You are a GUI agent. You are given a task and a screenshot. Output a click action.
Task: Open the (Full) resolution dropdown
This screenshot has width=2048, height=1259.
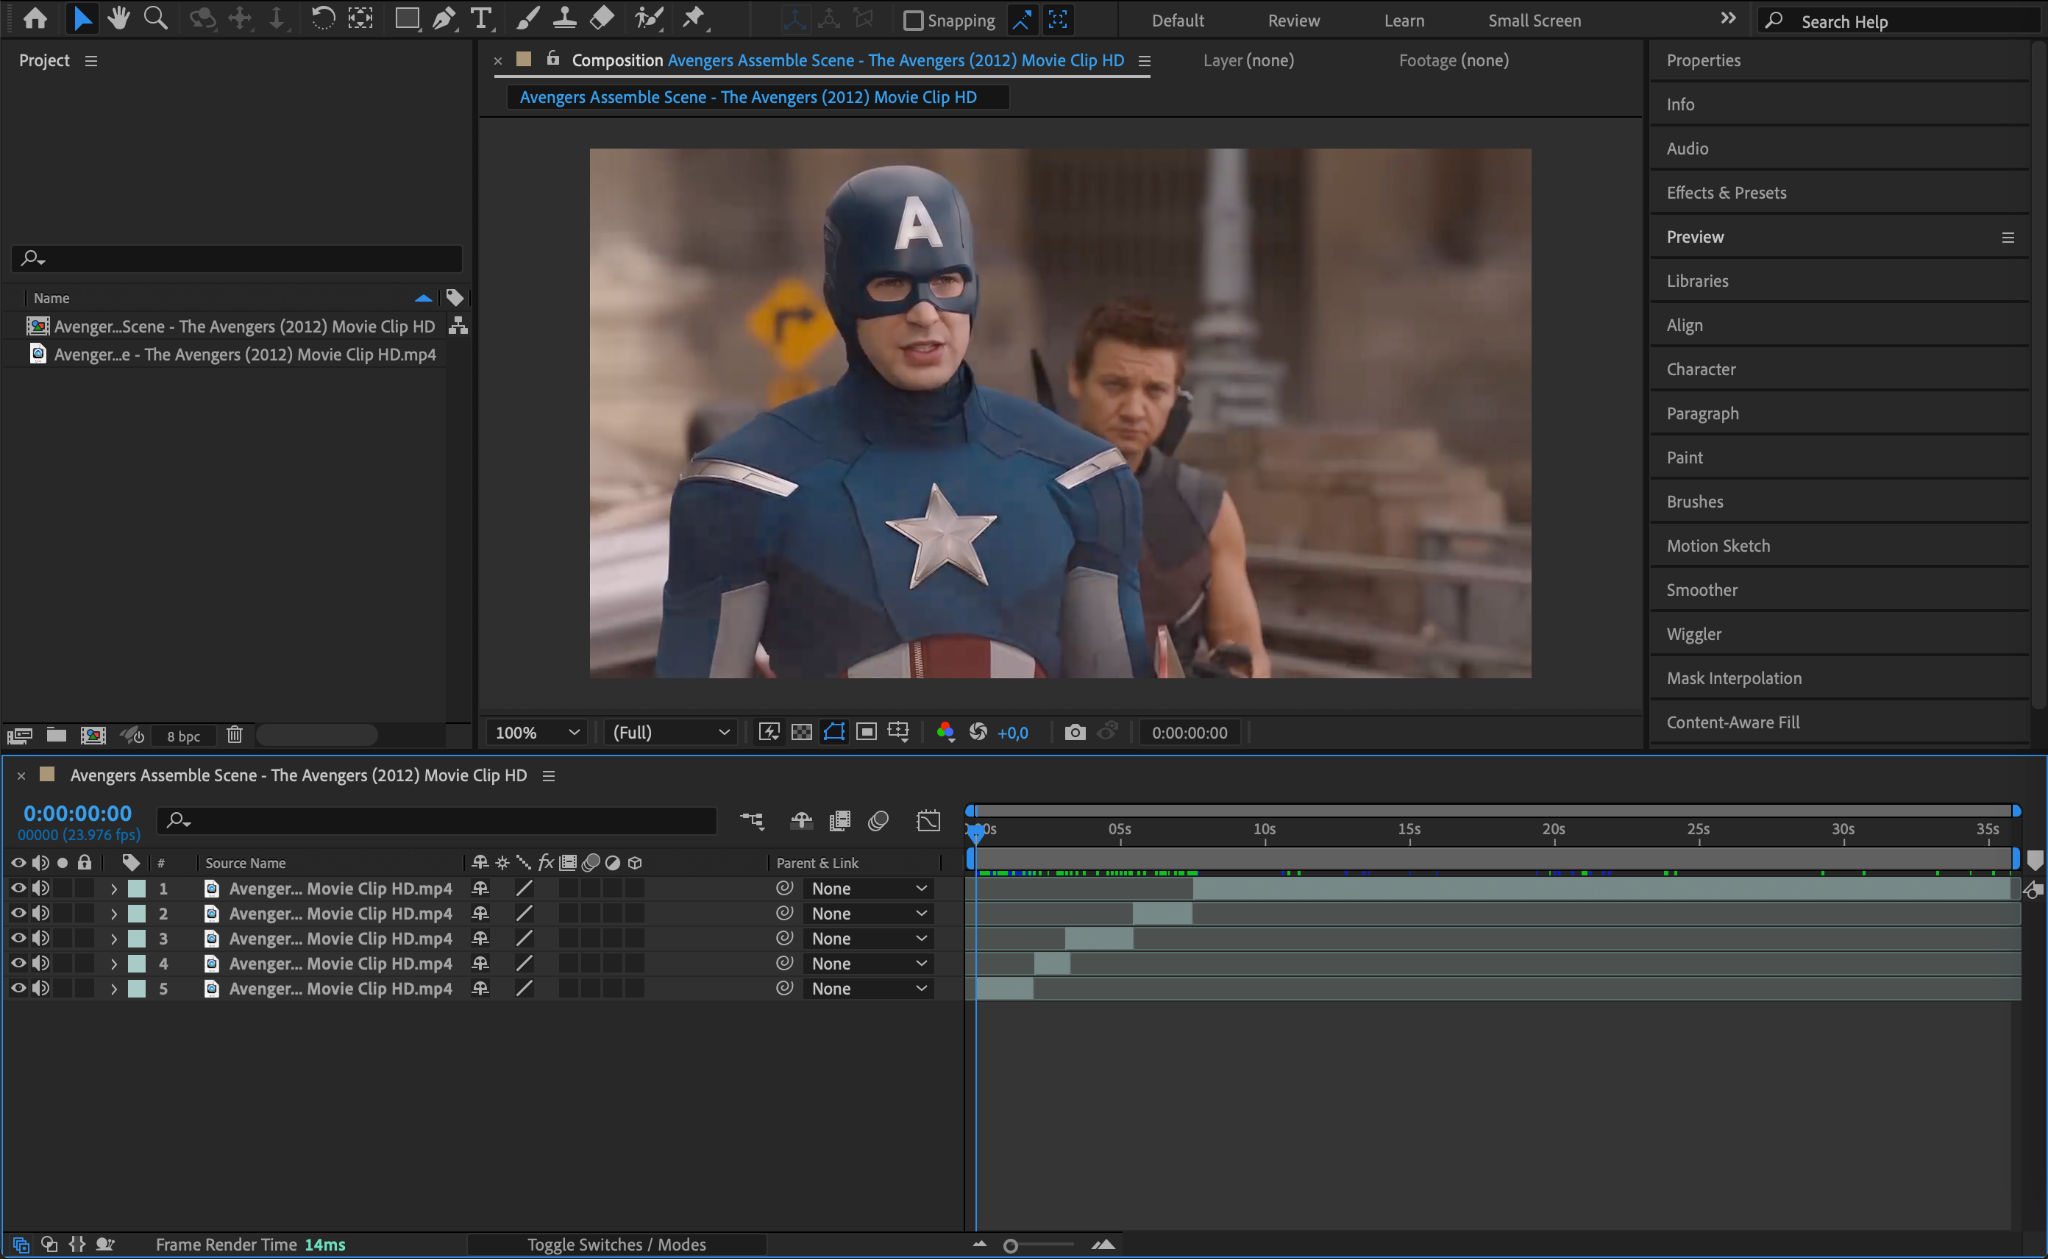(x=671, y=732)
